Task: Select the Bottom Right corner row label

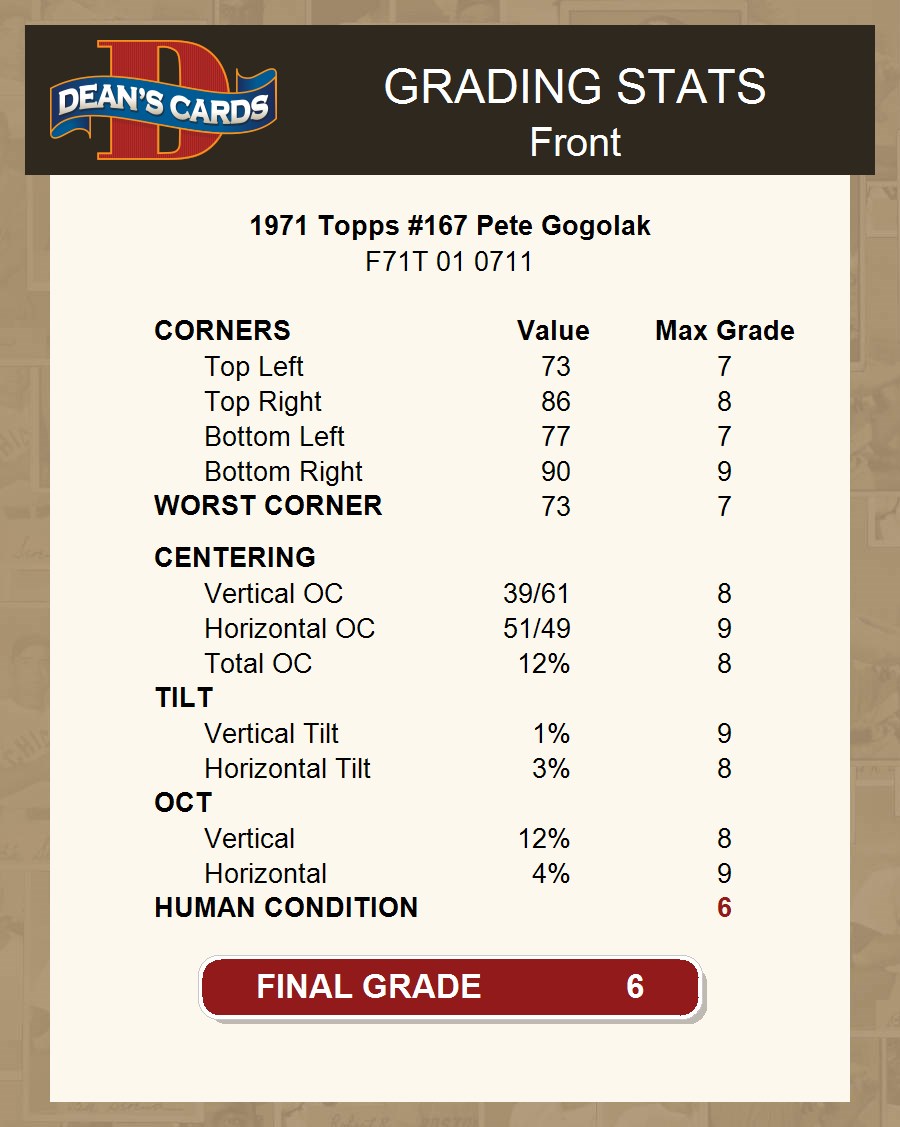Action: 283,472
